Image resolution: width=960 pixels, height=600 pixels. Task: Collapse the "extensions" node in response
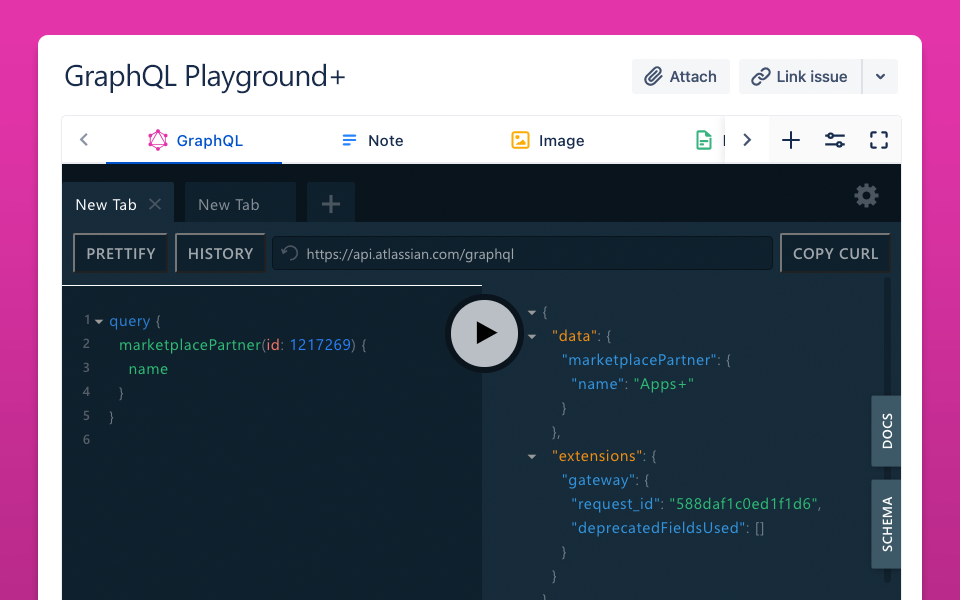(x=532, y=457)
